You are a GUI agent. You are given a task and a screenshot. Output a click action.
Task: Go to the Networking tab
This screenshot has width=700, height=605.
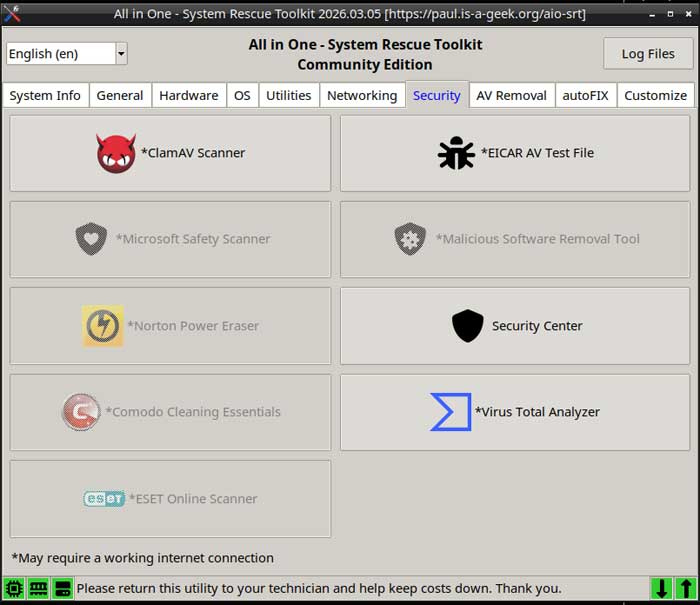(x=362, y=96)
